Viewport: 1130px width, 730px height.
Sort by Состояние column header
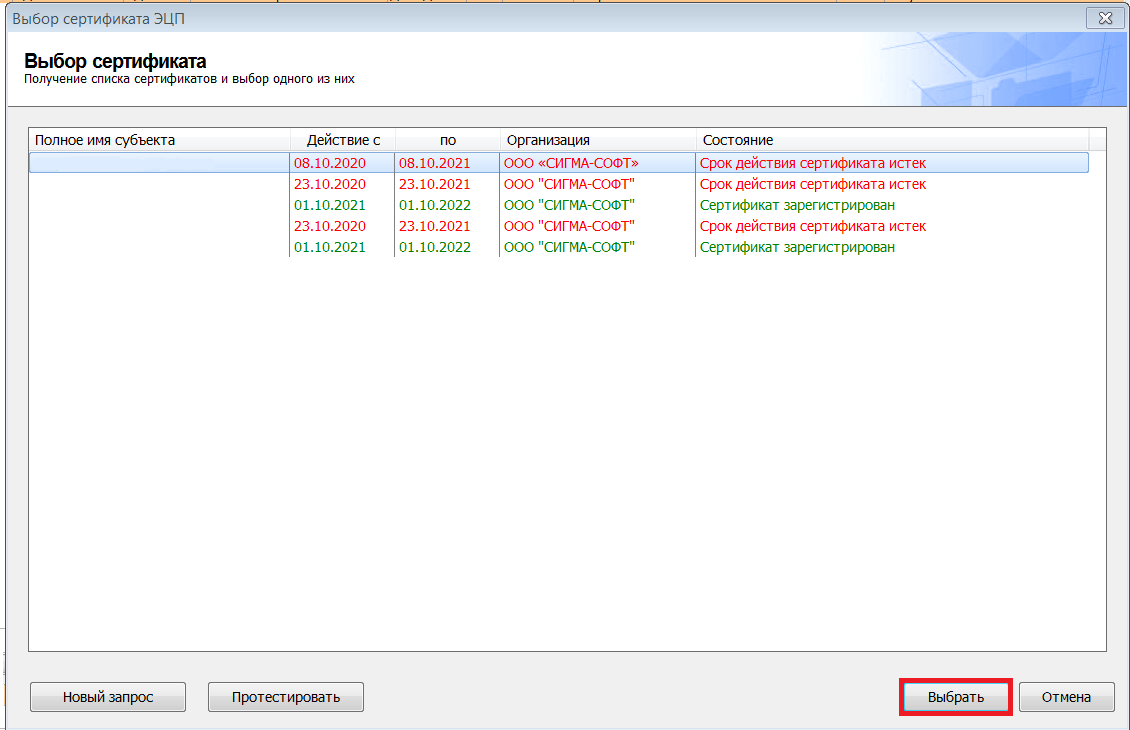[x=892, y=140]
